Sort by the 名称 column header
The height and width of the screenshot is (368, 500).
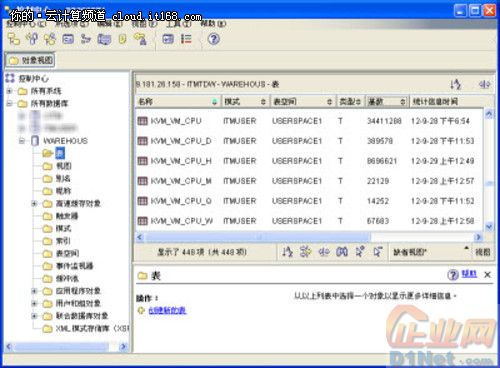pos(178,102)
